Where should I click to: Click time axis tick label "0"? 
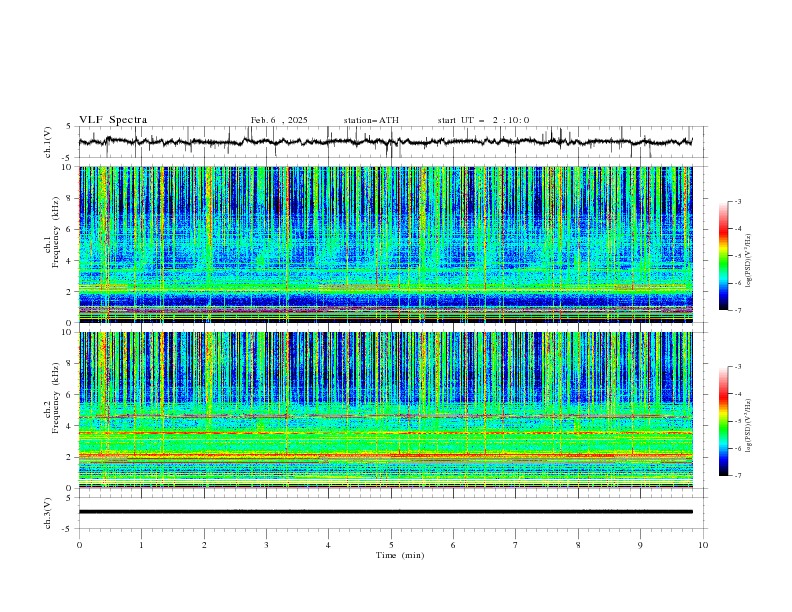point(79,545)
